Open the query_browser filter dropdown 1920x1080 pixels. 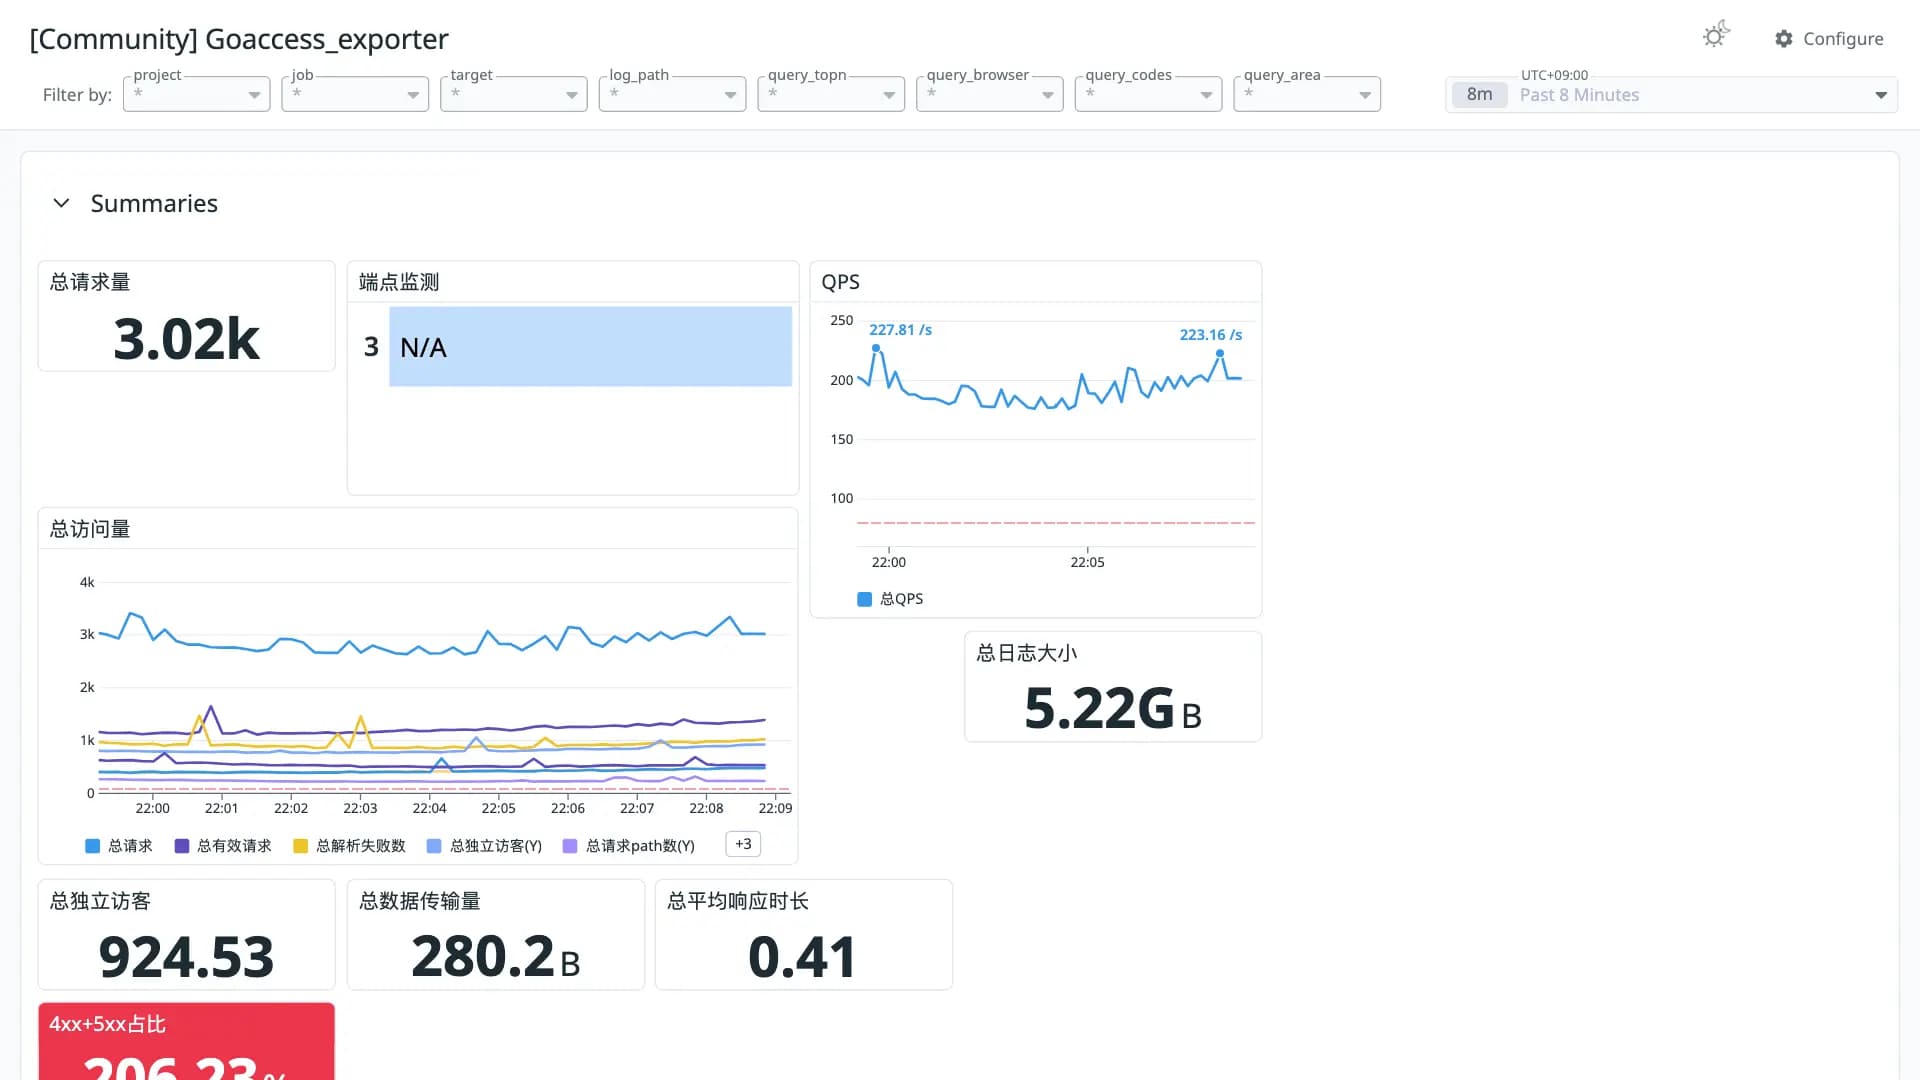[x=989, y=94]
